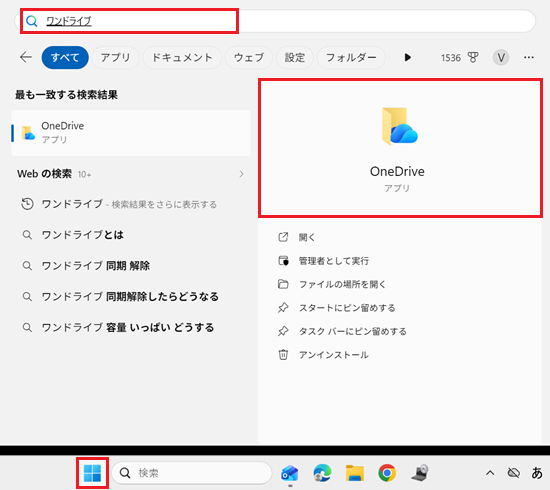Screen dimensions: 550x490
Task: Go back with the left arrow
Action: click(26, 57)
